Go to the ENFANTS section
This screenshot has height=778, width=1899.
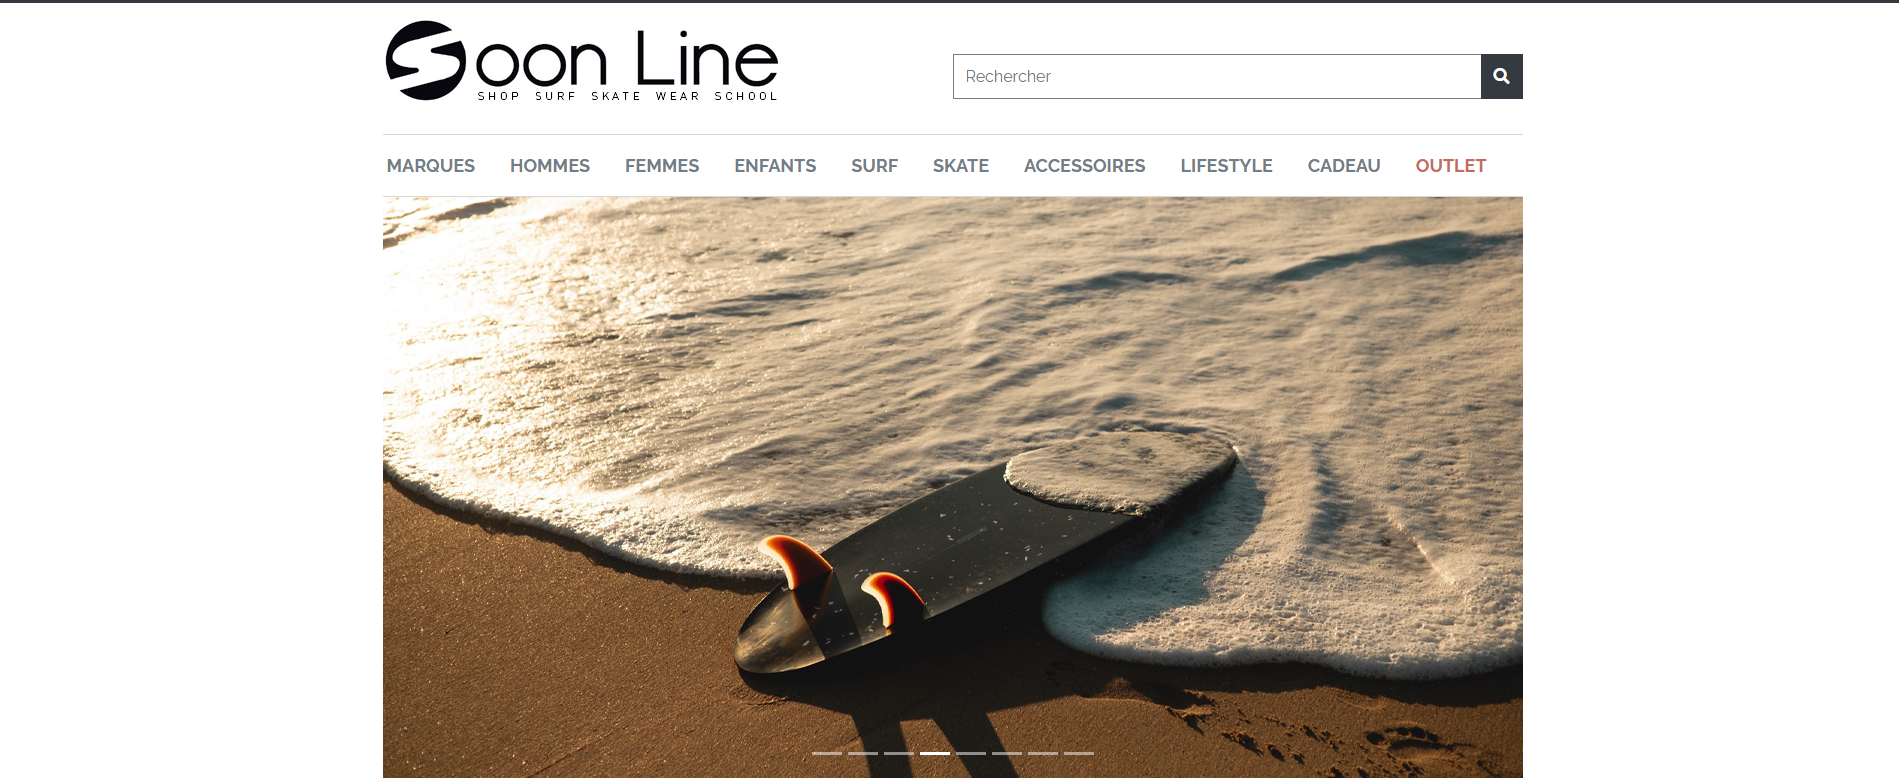(775, 166)
